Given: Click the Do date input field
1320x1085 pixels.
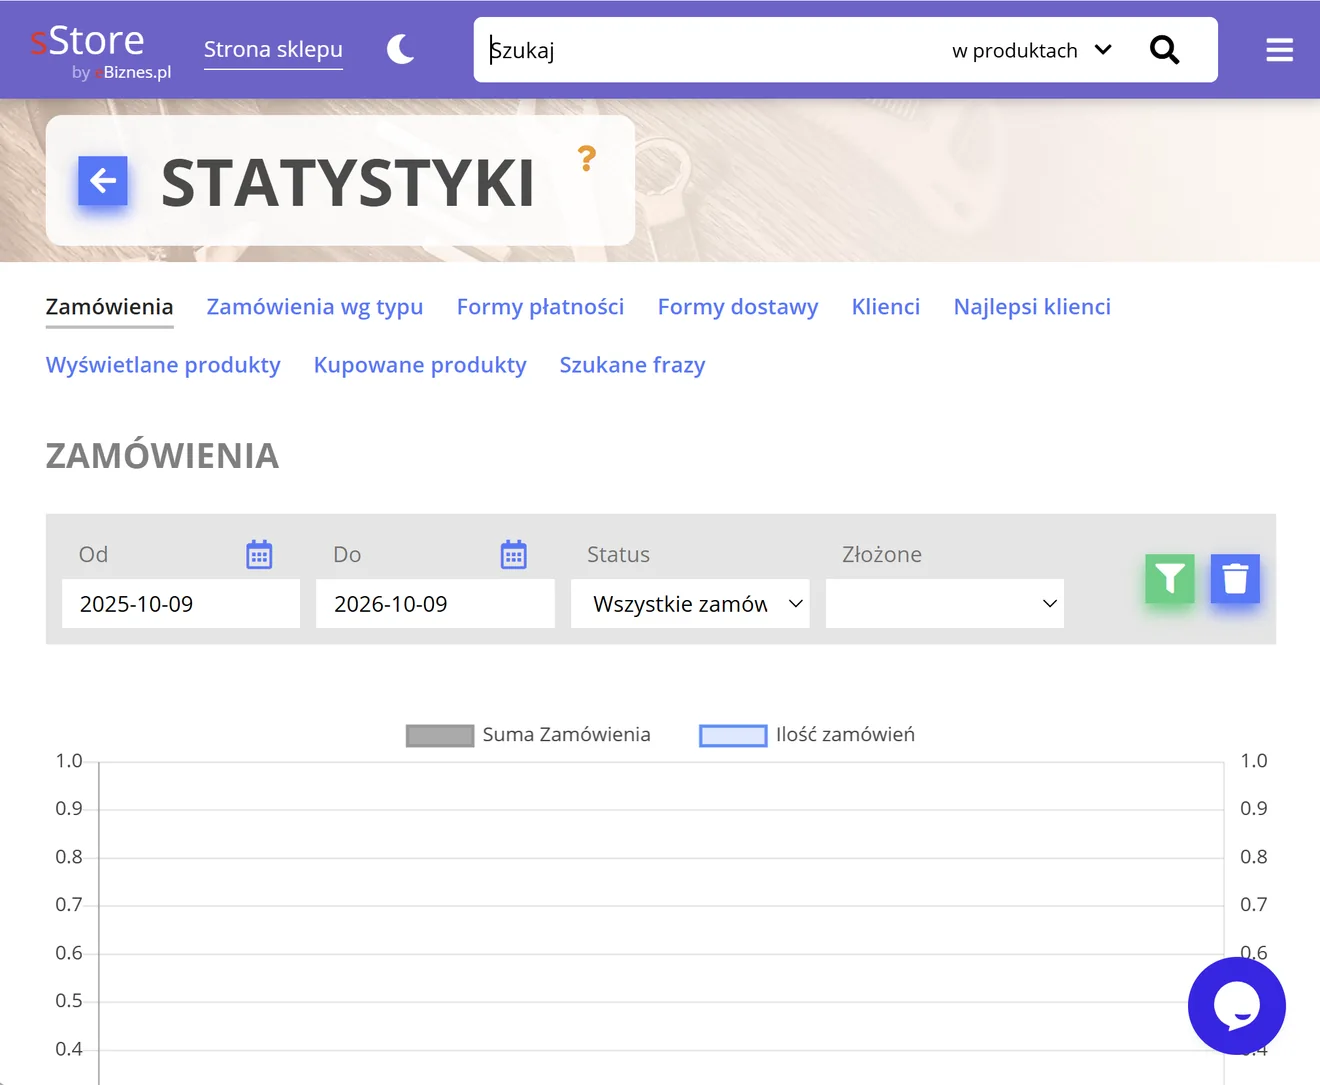Looking at the screenshot, I should 435,604.
